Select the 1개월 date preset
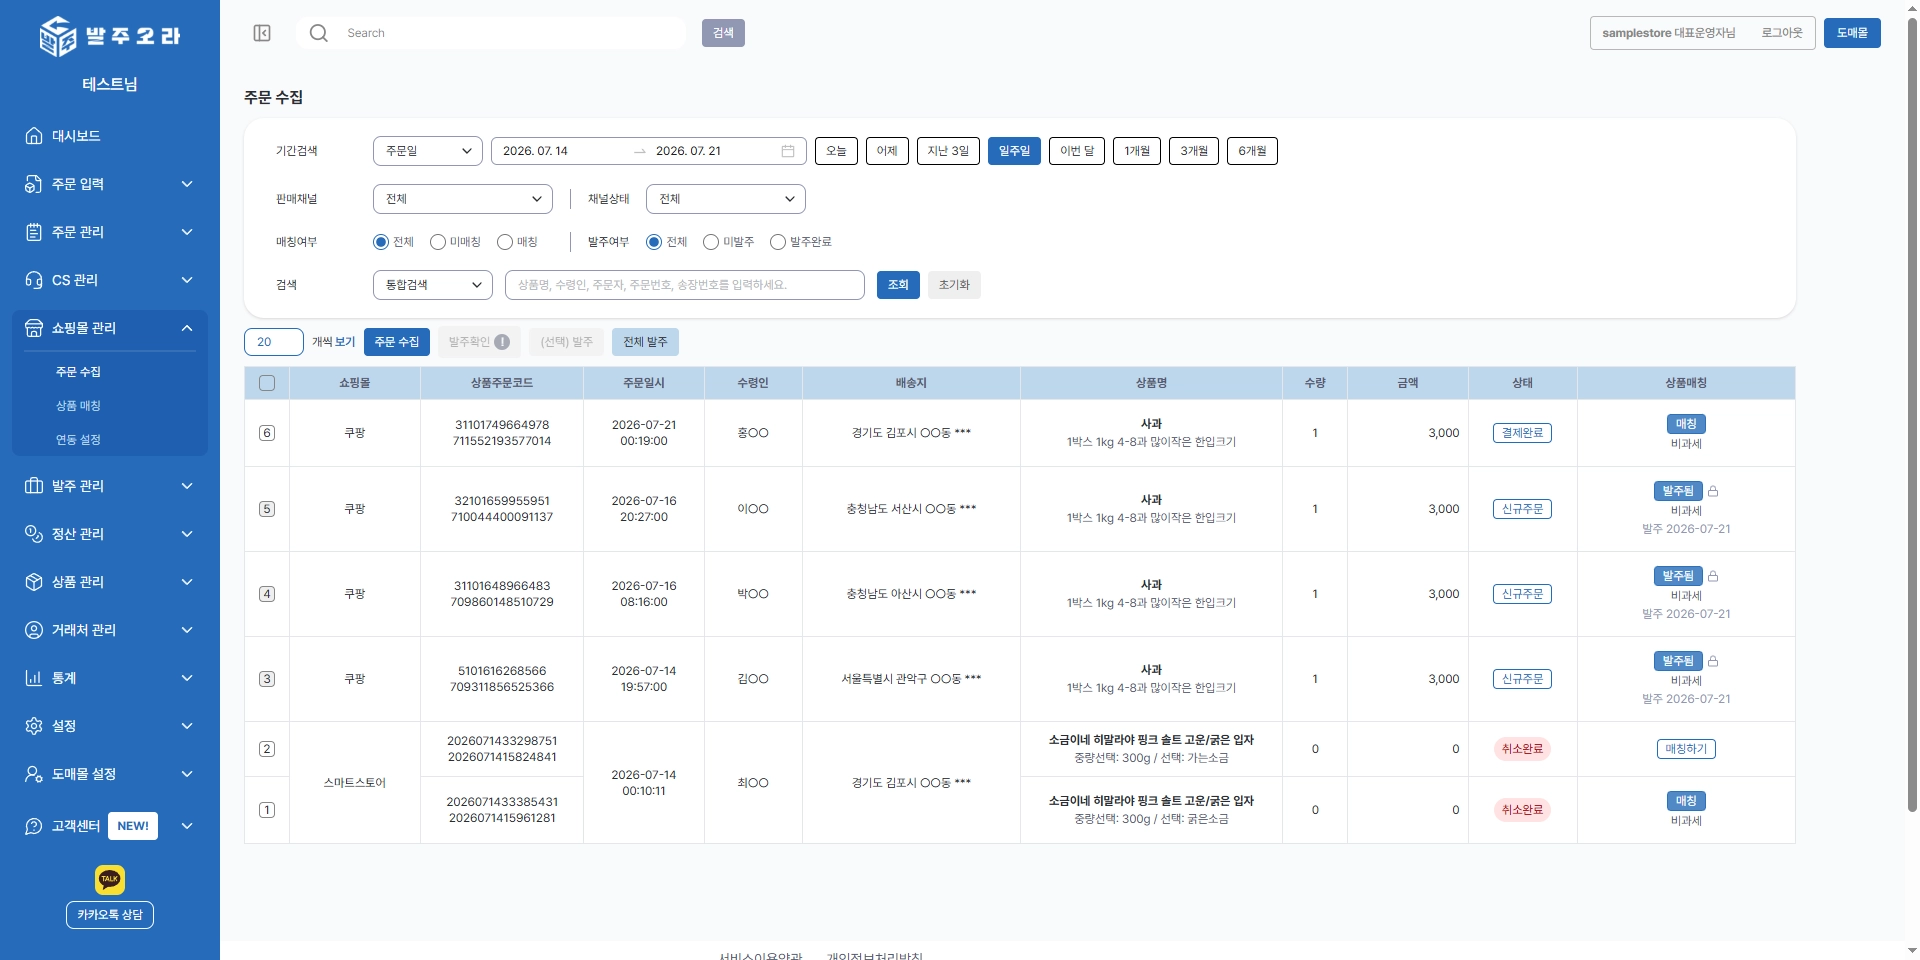Viewport: 1920px width, 960px height. click(x=1137, y=151)
